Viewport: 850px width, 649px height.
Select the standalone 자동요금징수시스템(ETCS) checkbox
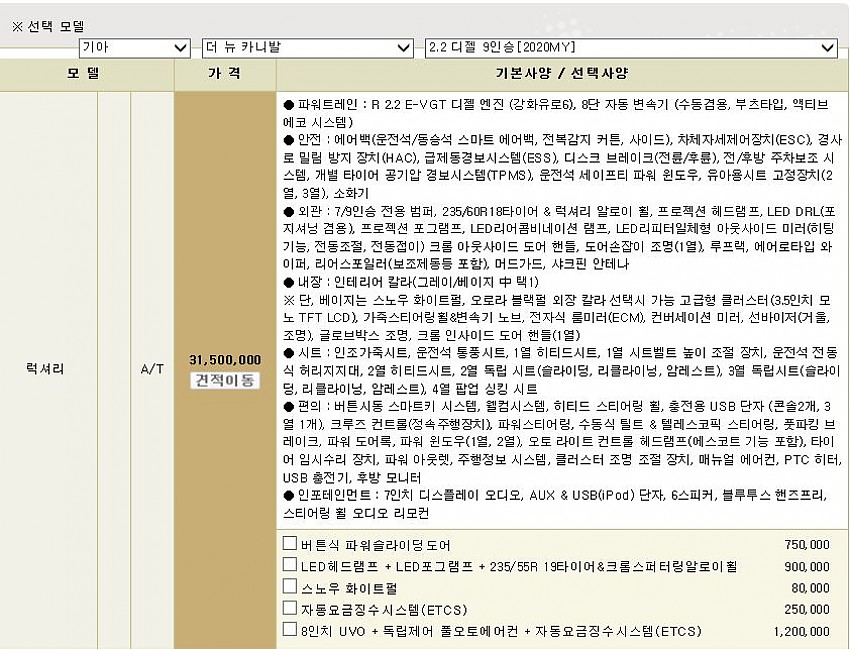pos(289,609)
